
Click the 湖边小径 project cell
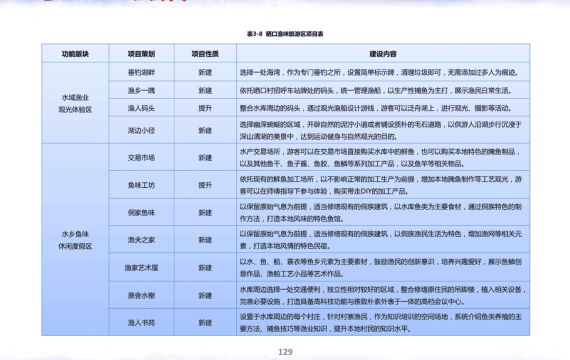point(141,130)
